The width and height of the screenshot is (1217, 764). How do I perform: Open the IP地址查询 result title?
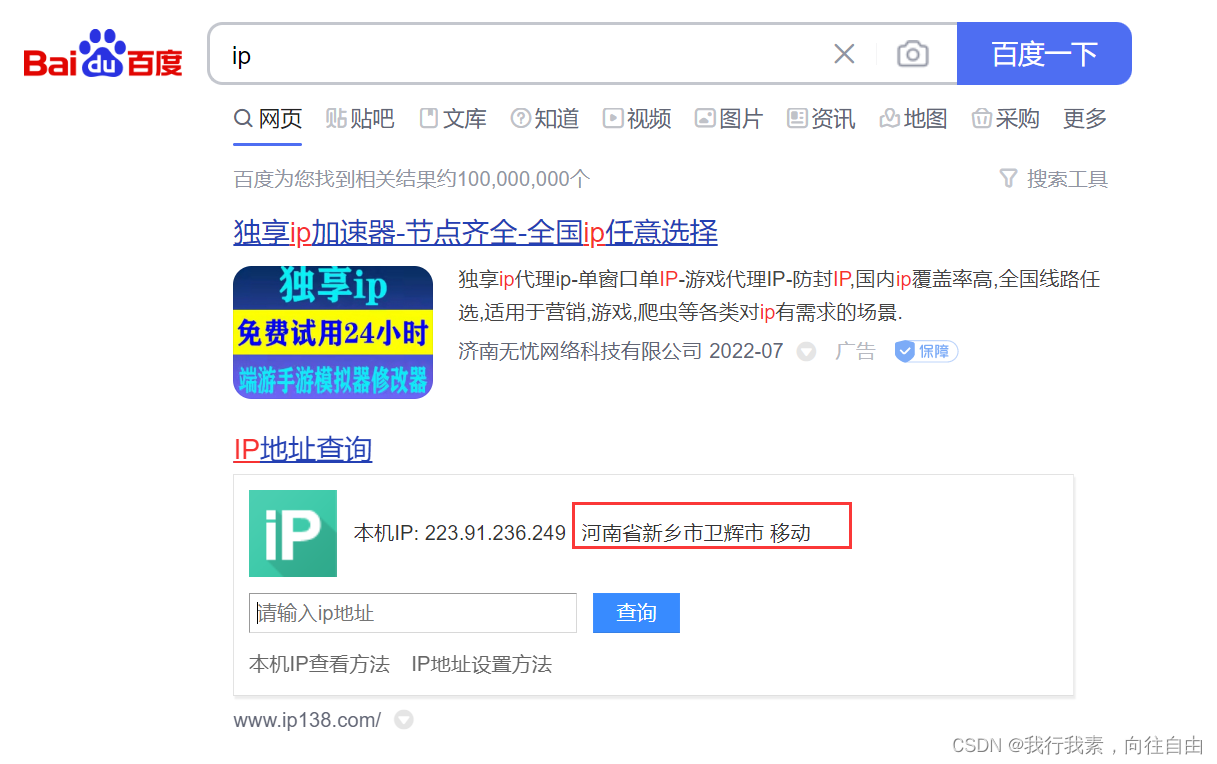tap(303, 450)
